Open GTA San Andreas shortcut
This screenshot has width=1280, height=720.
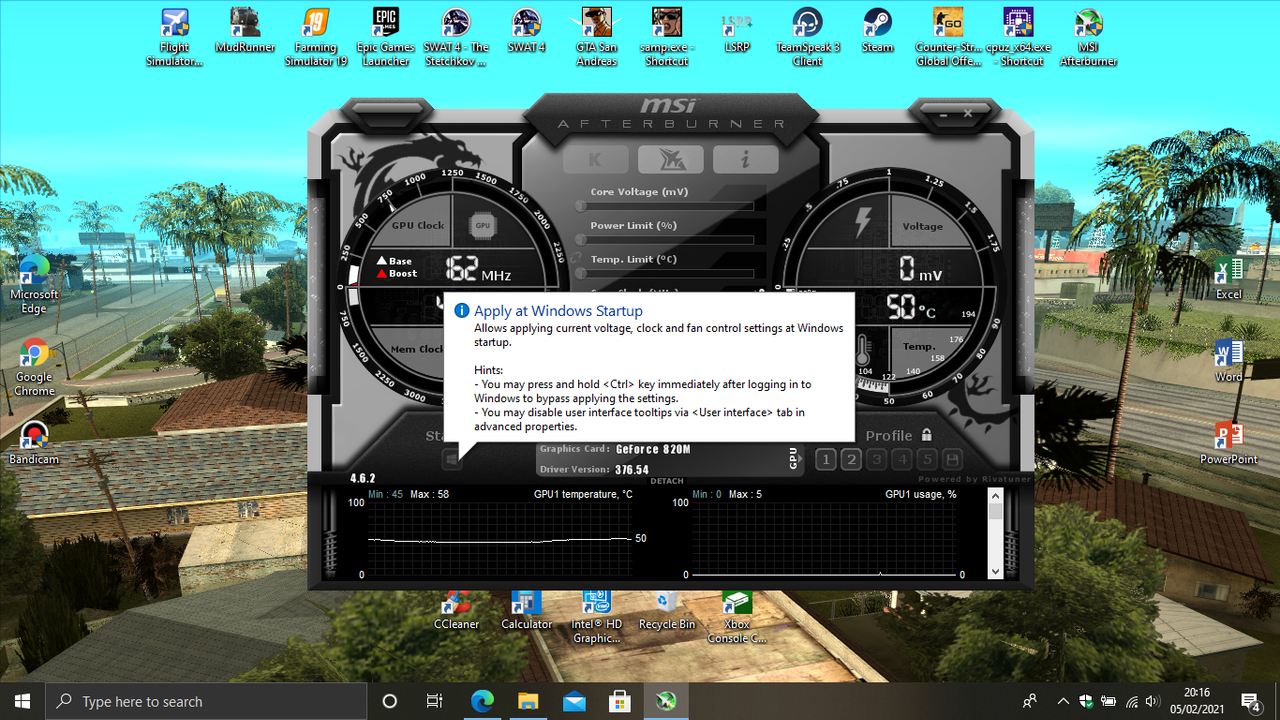[596, 38]
